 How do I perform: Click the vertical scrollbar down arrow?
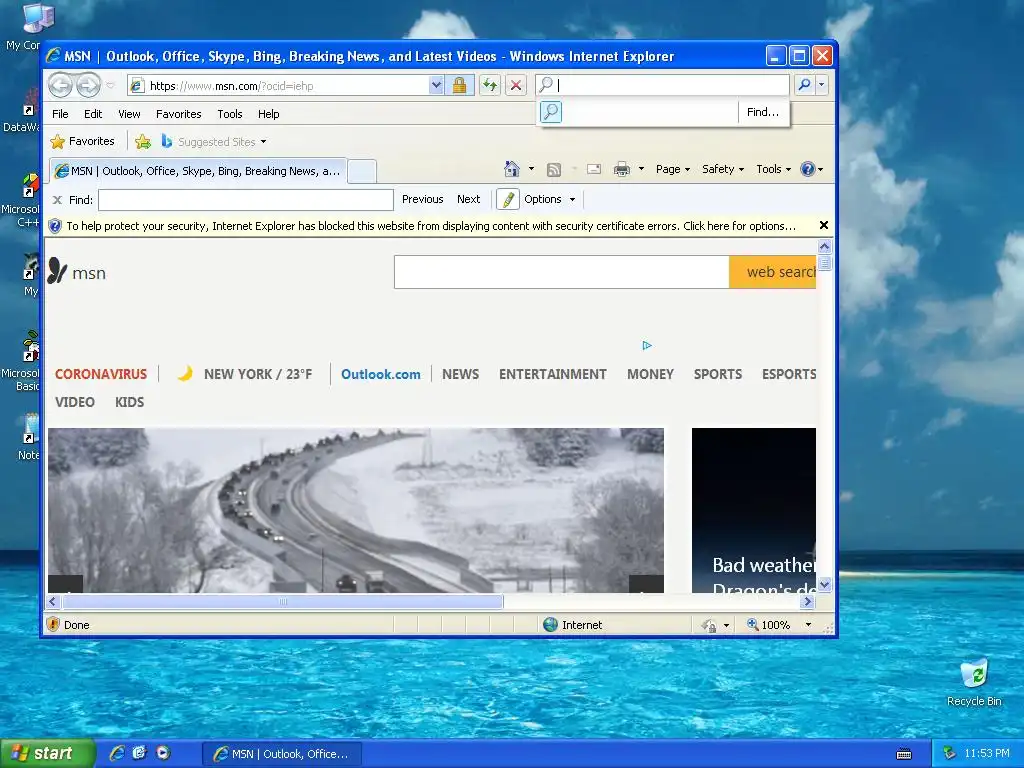pyautogui.click(x=824, y=584)
